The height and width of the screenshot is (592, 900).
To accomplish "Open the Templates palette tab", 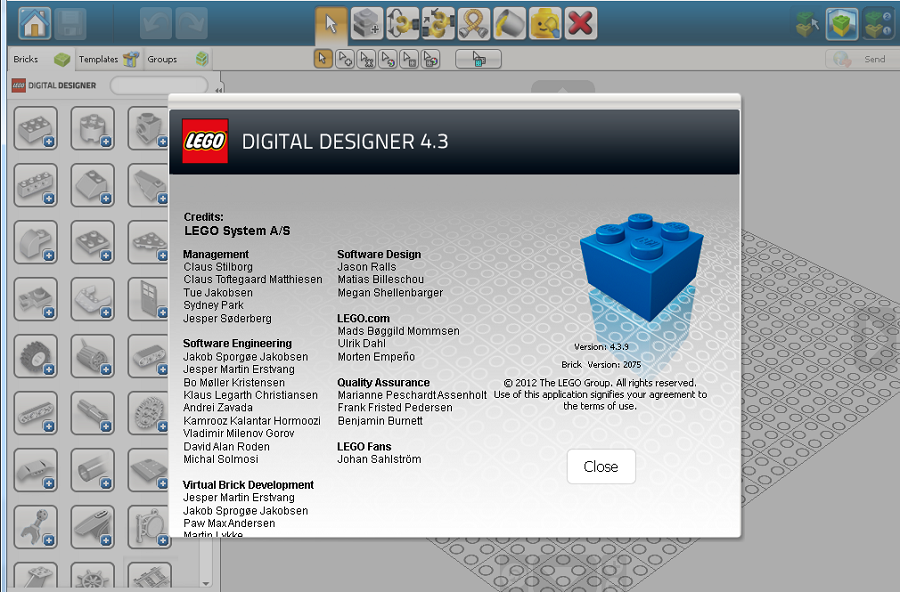I will click(x=108, y=59).
